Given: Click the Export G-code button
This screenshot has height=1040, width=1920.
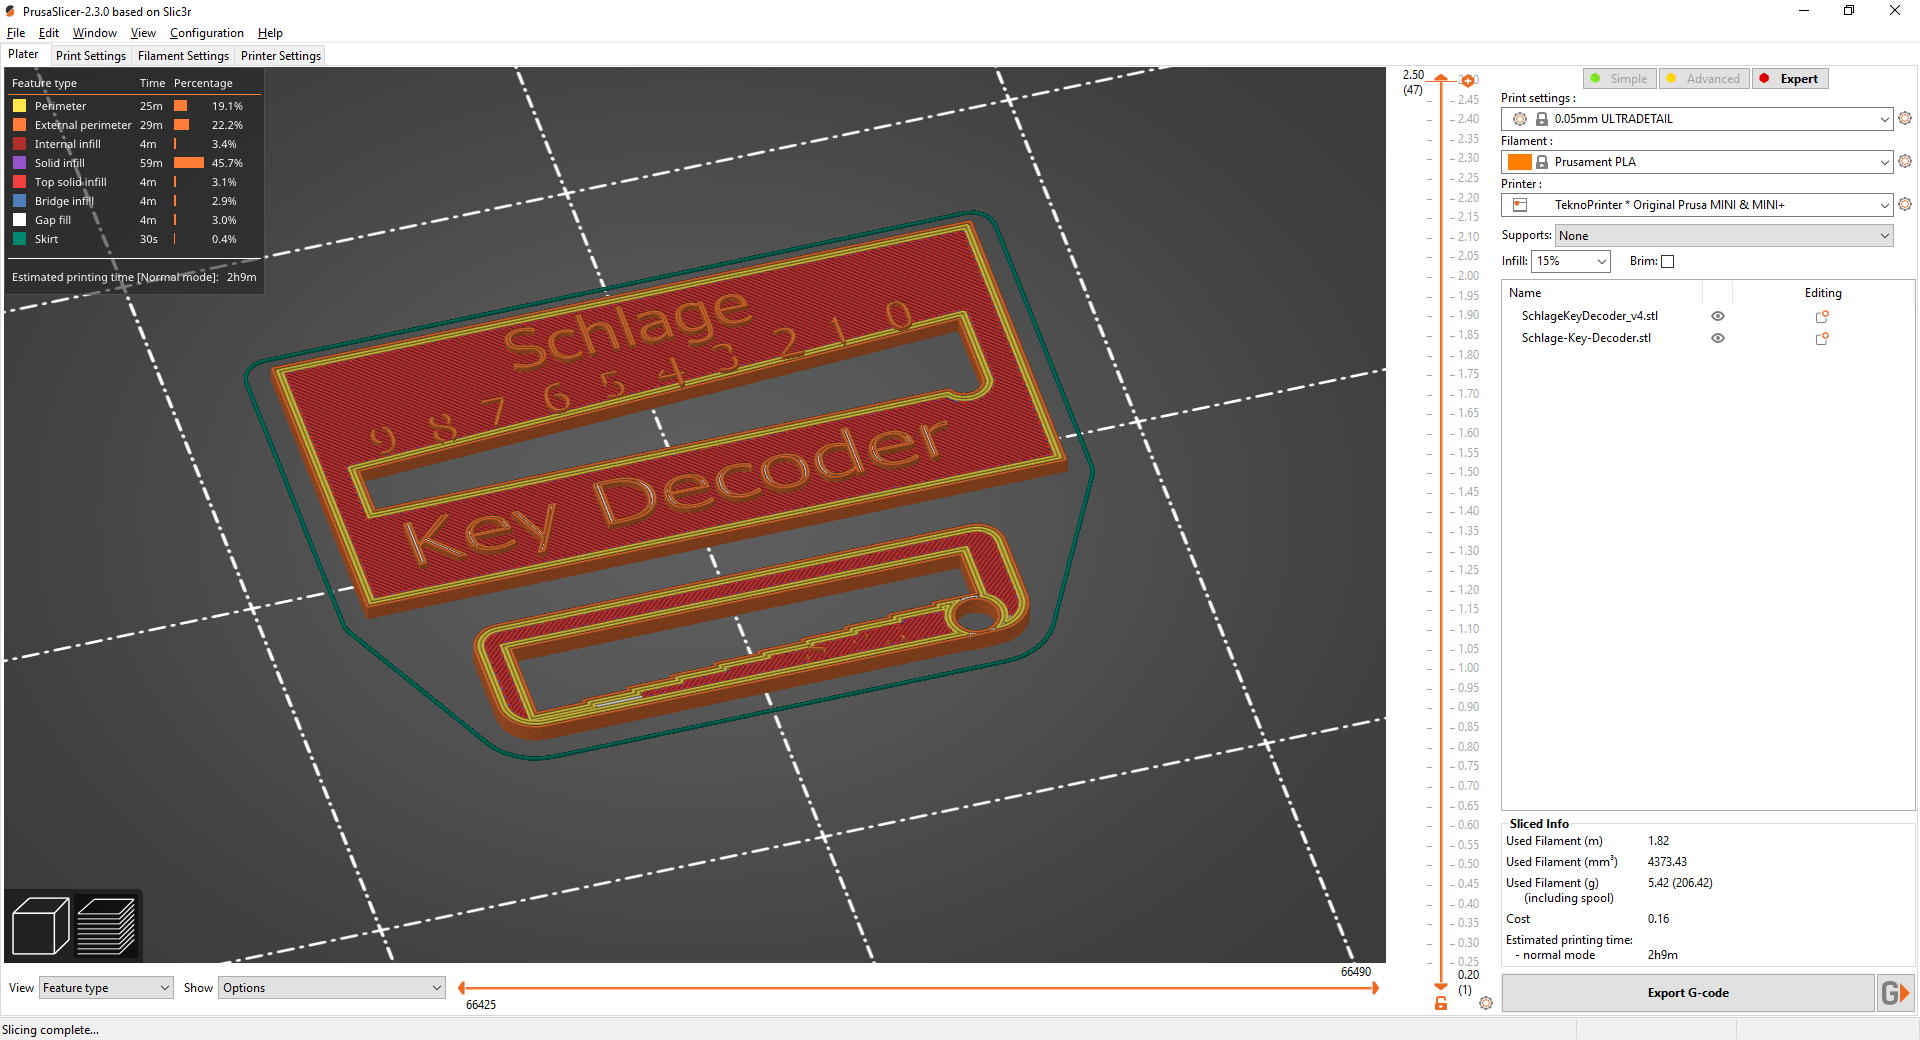Looking at the screenshot, I should click(1688, 993).
